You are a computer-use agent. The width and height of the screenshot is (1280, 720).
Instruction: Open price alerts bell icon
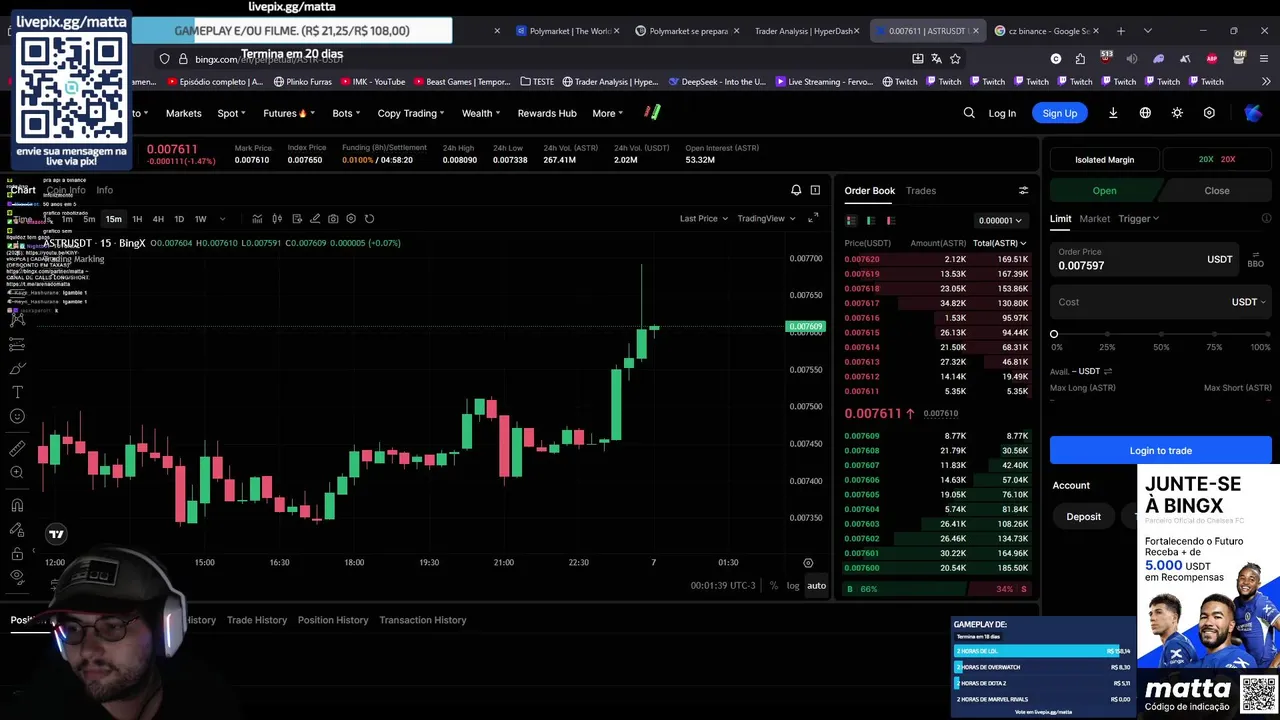(x=796, y=190)
